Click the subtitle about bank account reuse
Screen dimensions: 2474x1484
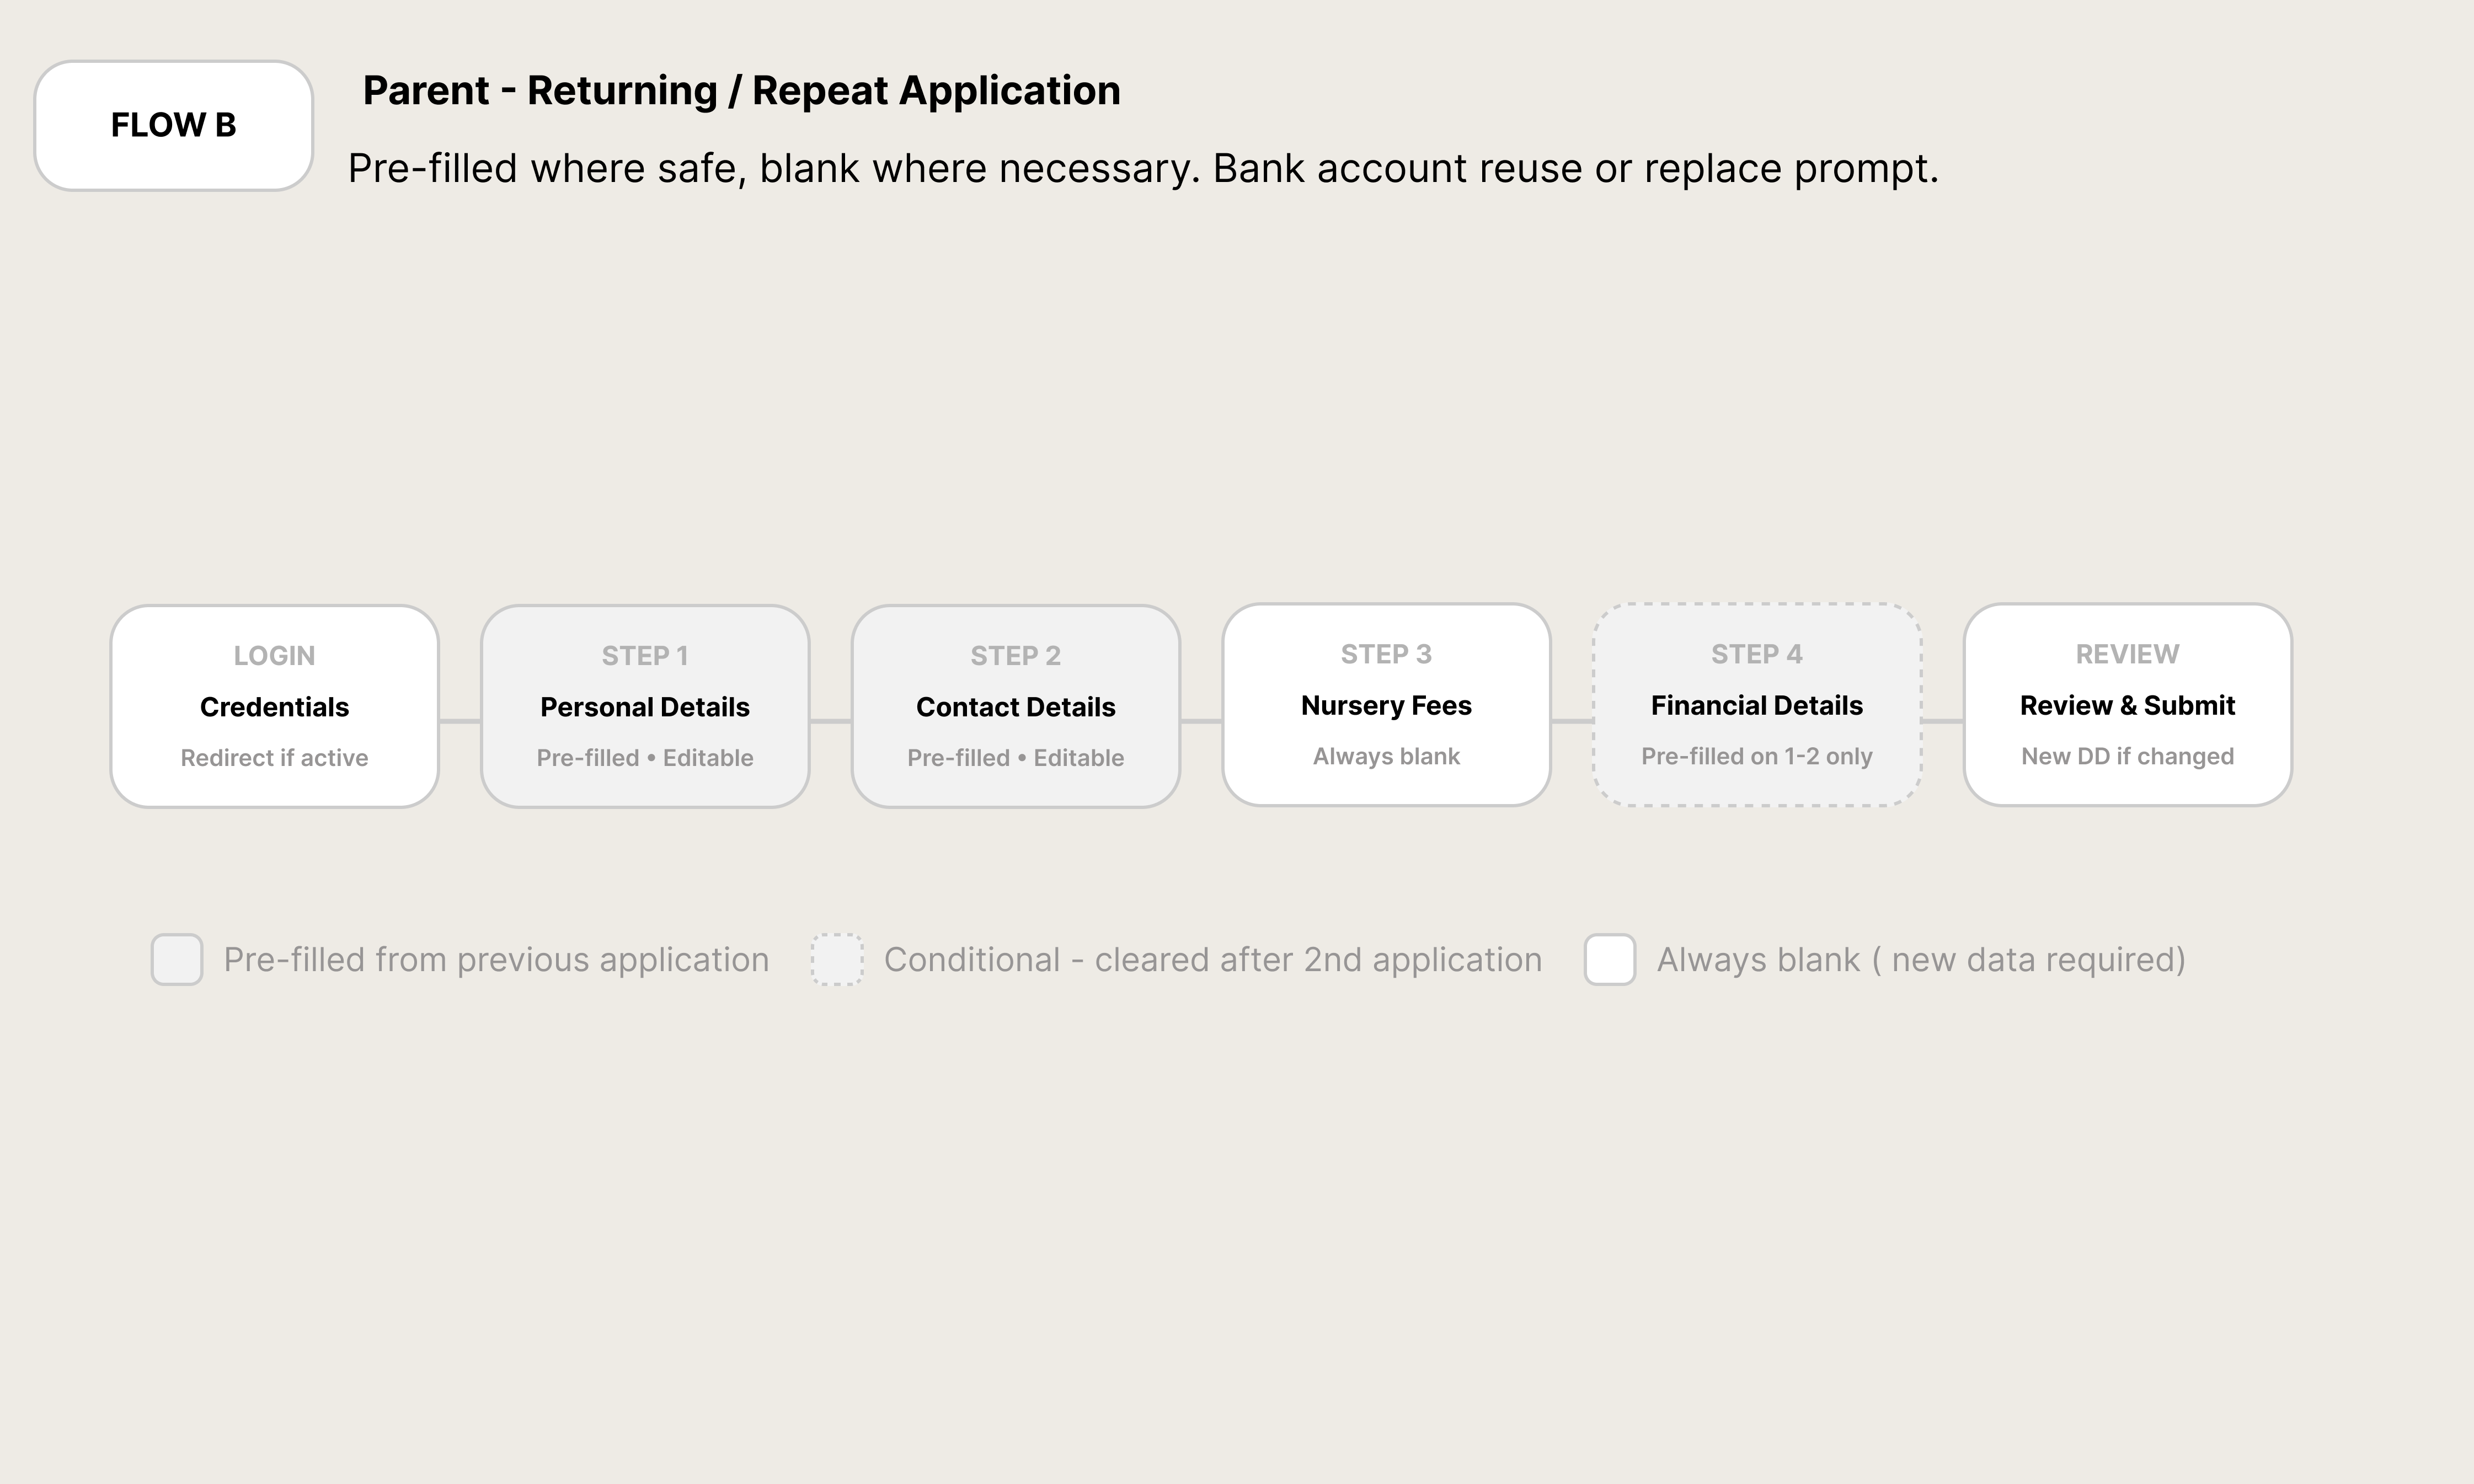(x=1143, y=168)
